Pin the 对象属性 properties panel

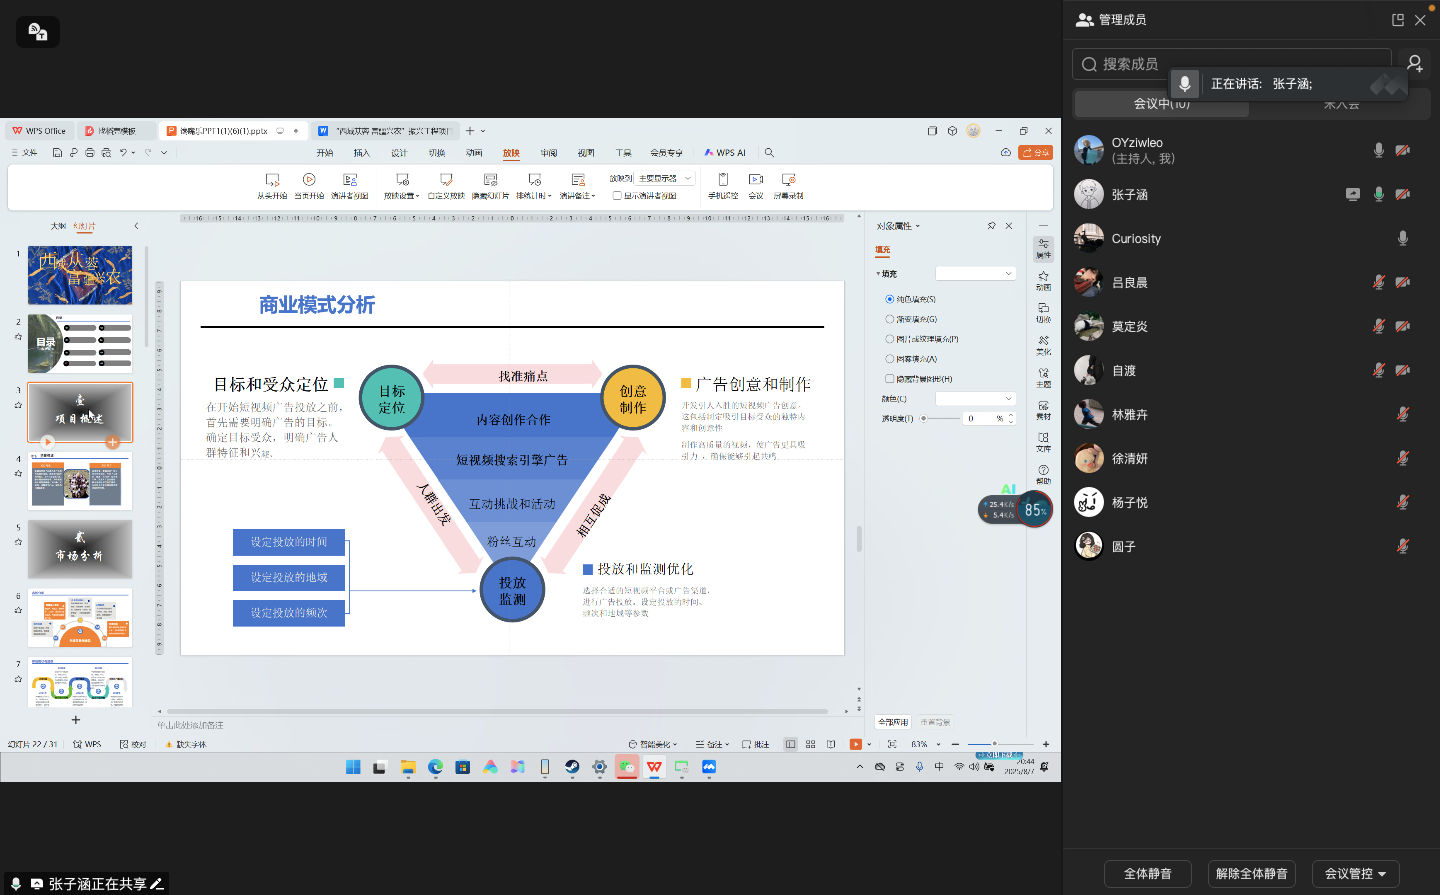click(991, 226)
